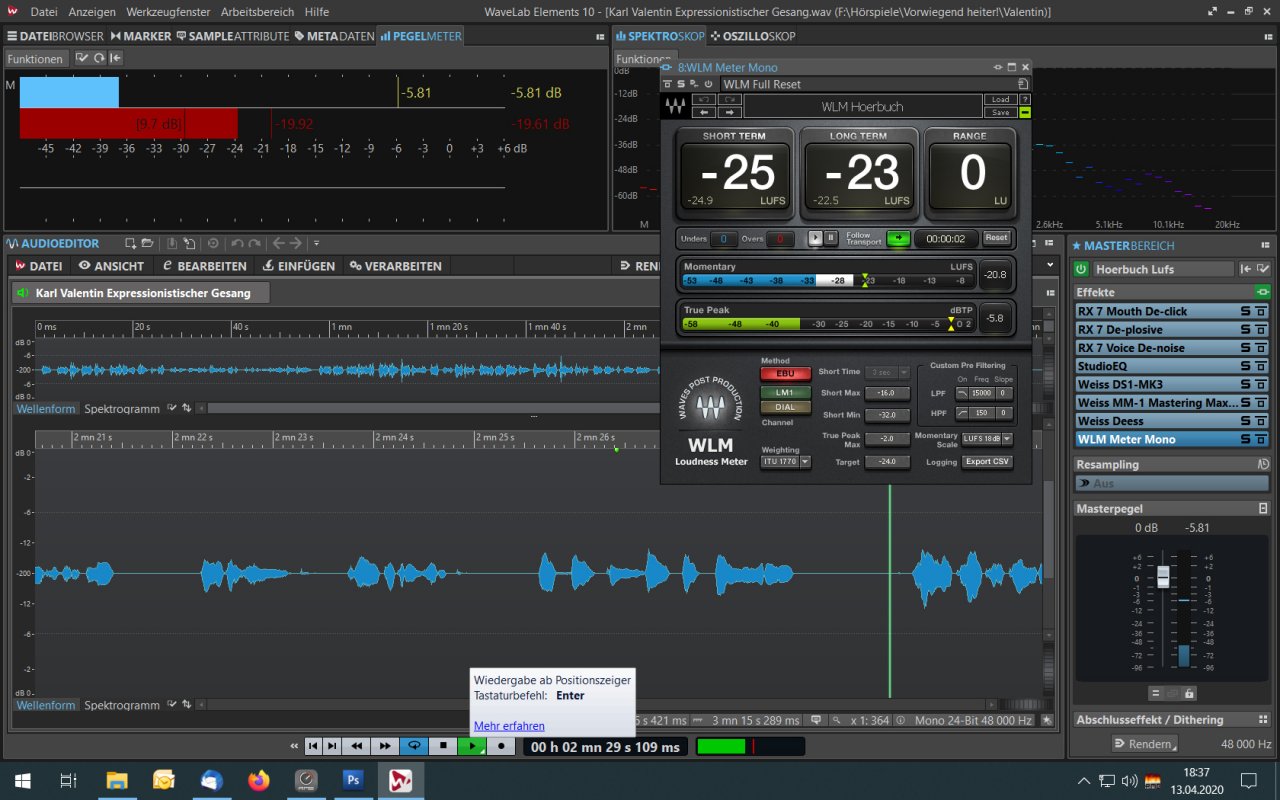Click the WLM help question mark button
The image size is (1280, 800).
(1024, 100)
